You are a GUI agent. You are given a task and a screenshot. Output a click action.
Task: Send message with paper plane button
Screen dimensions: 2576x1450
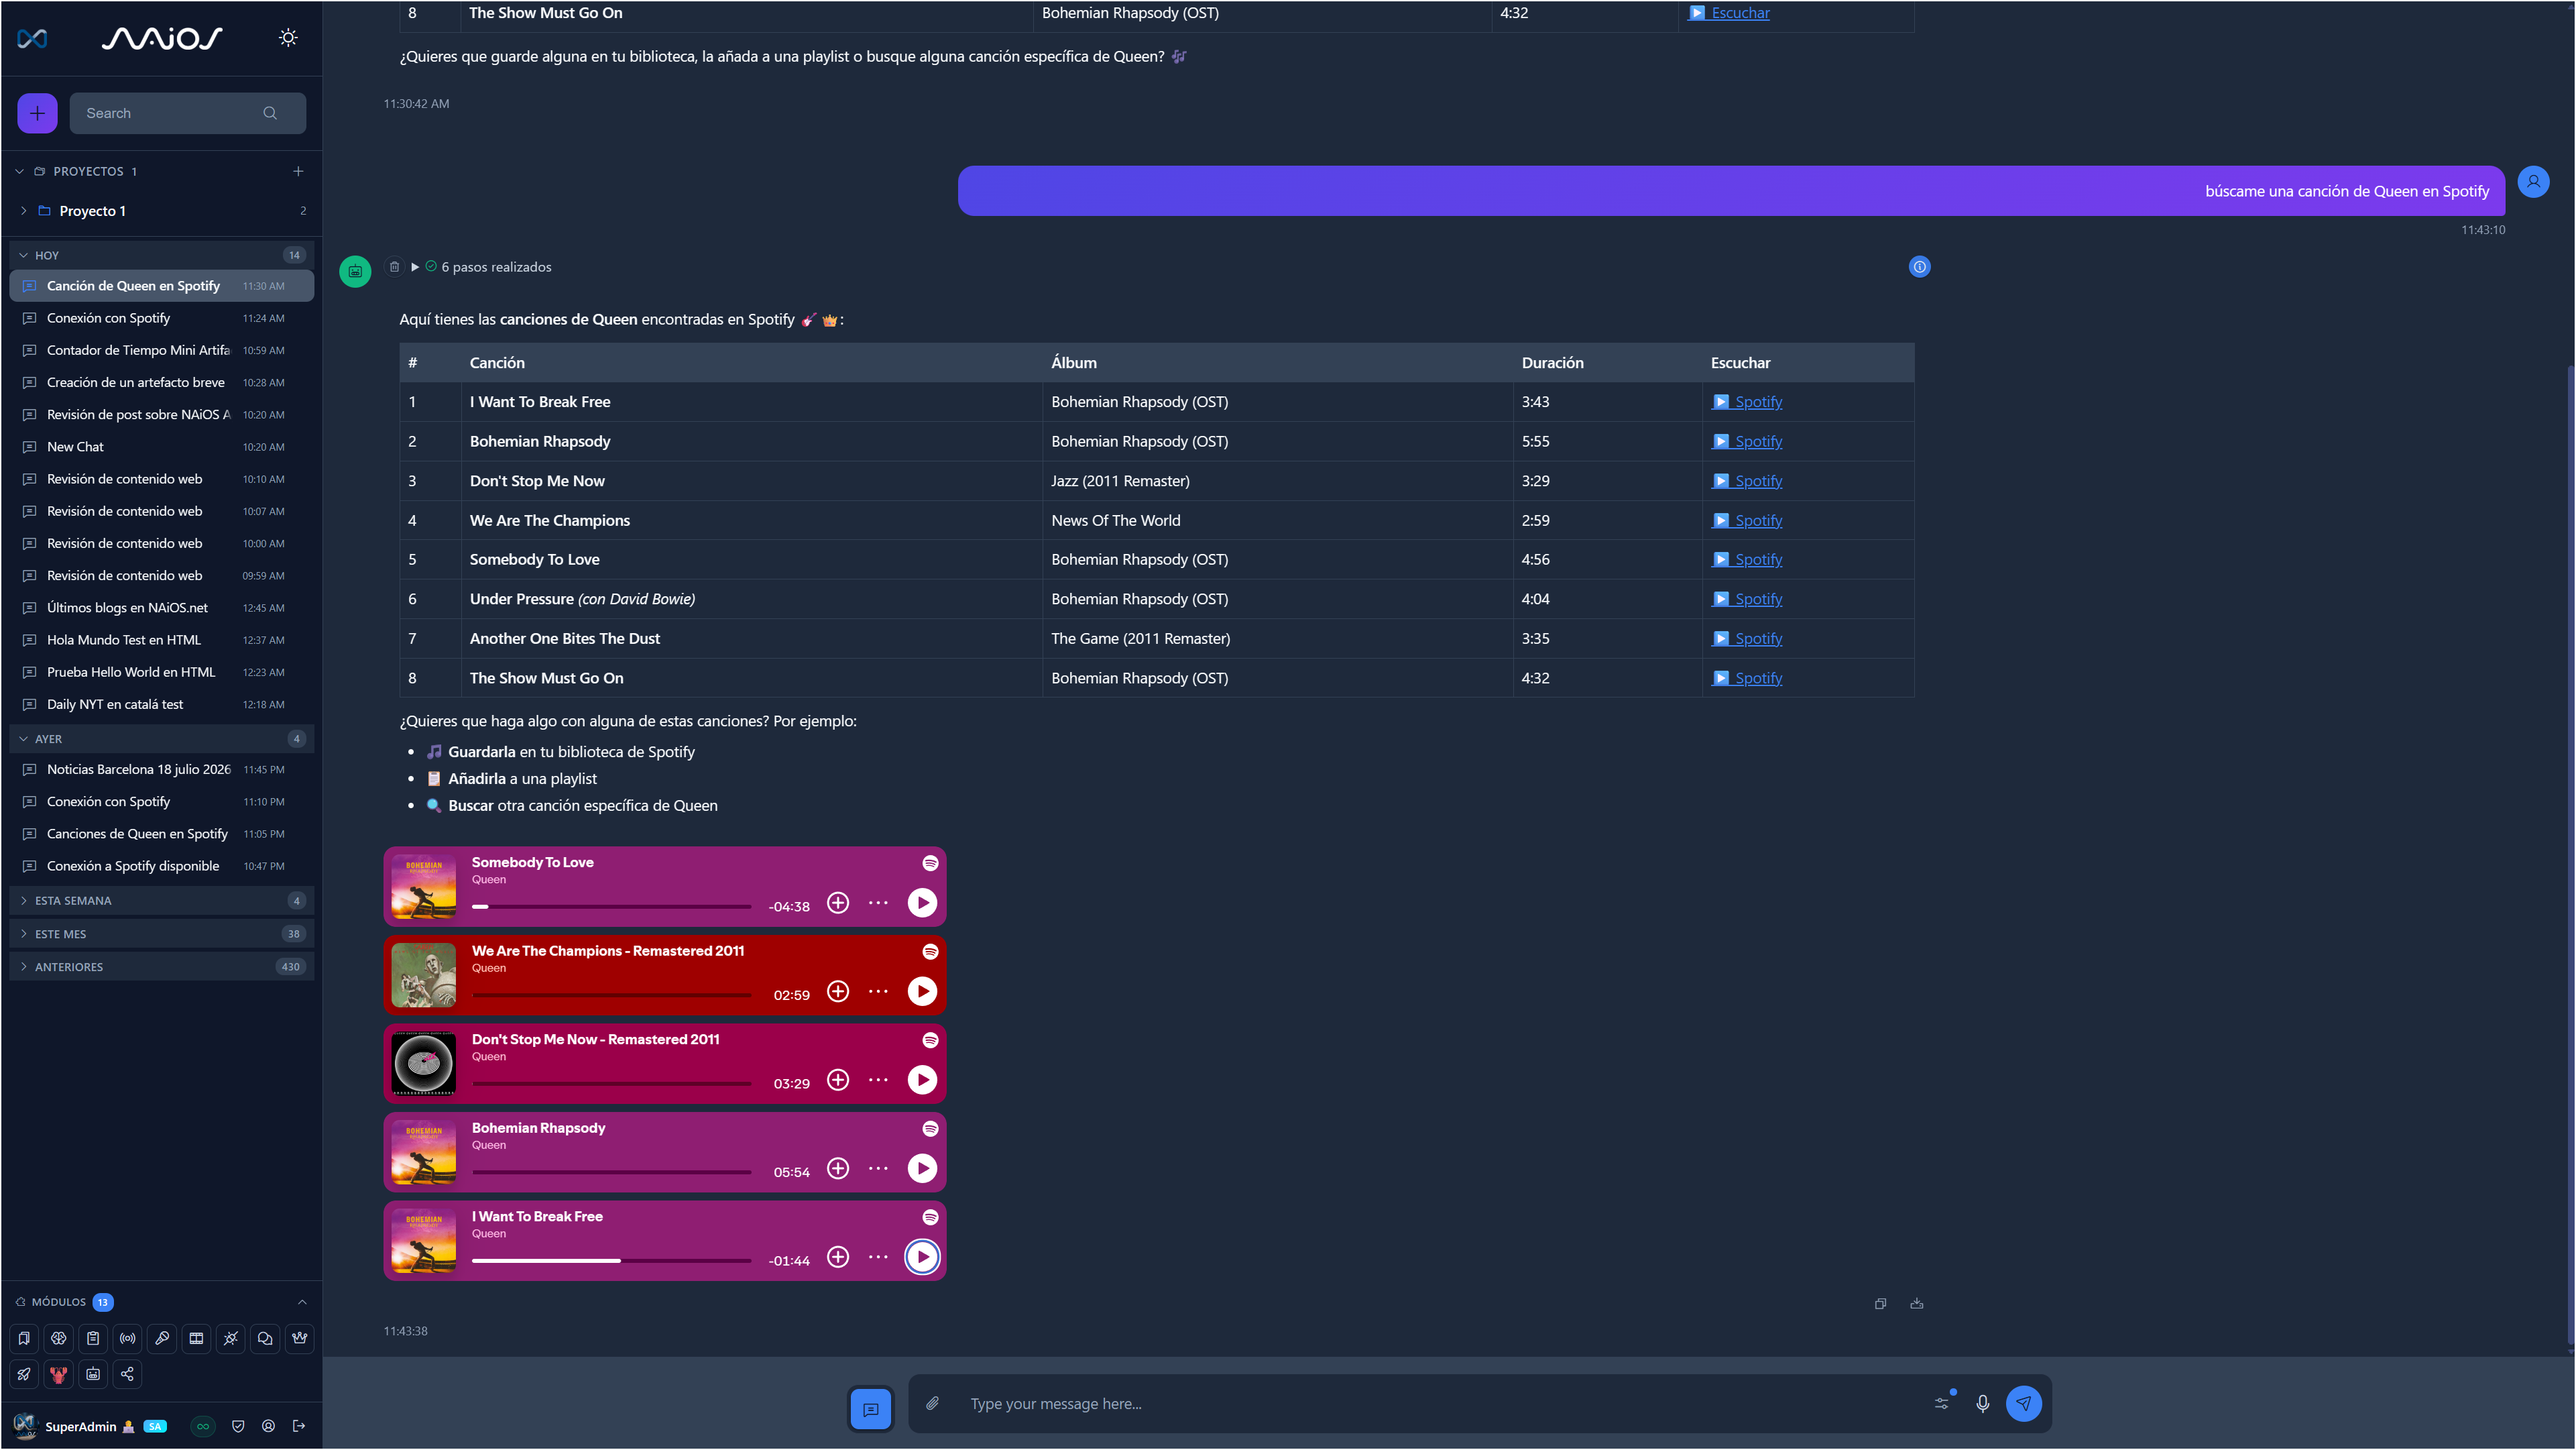pyautogui.click(x=2024, y=1403)
